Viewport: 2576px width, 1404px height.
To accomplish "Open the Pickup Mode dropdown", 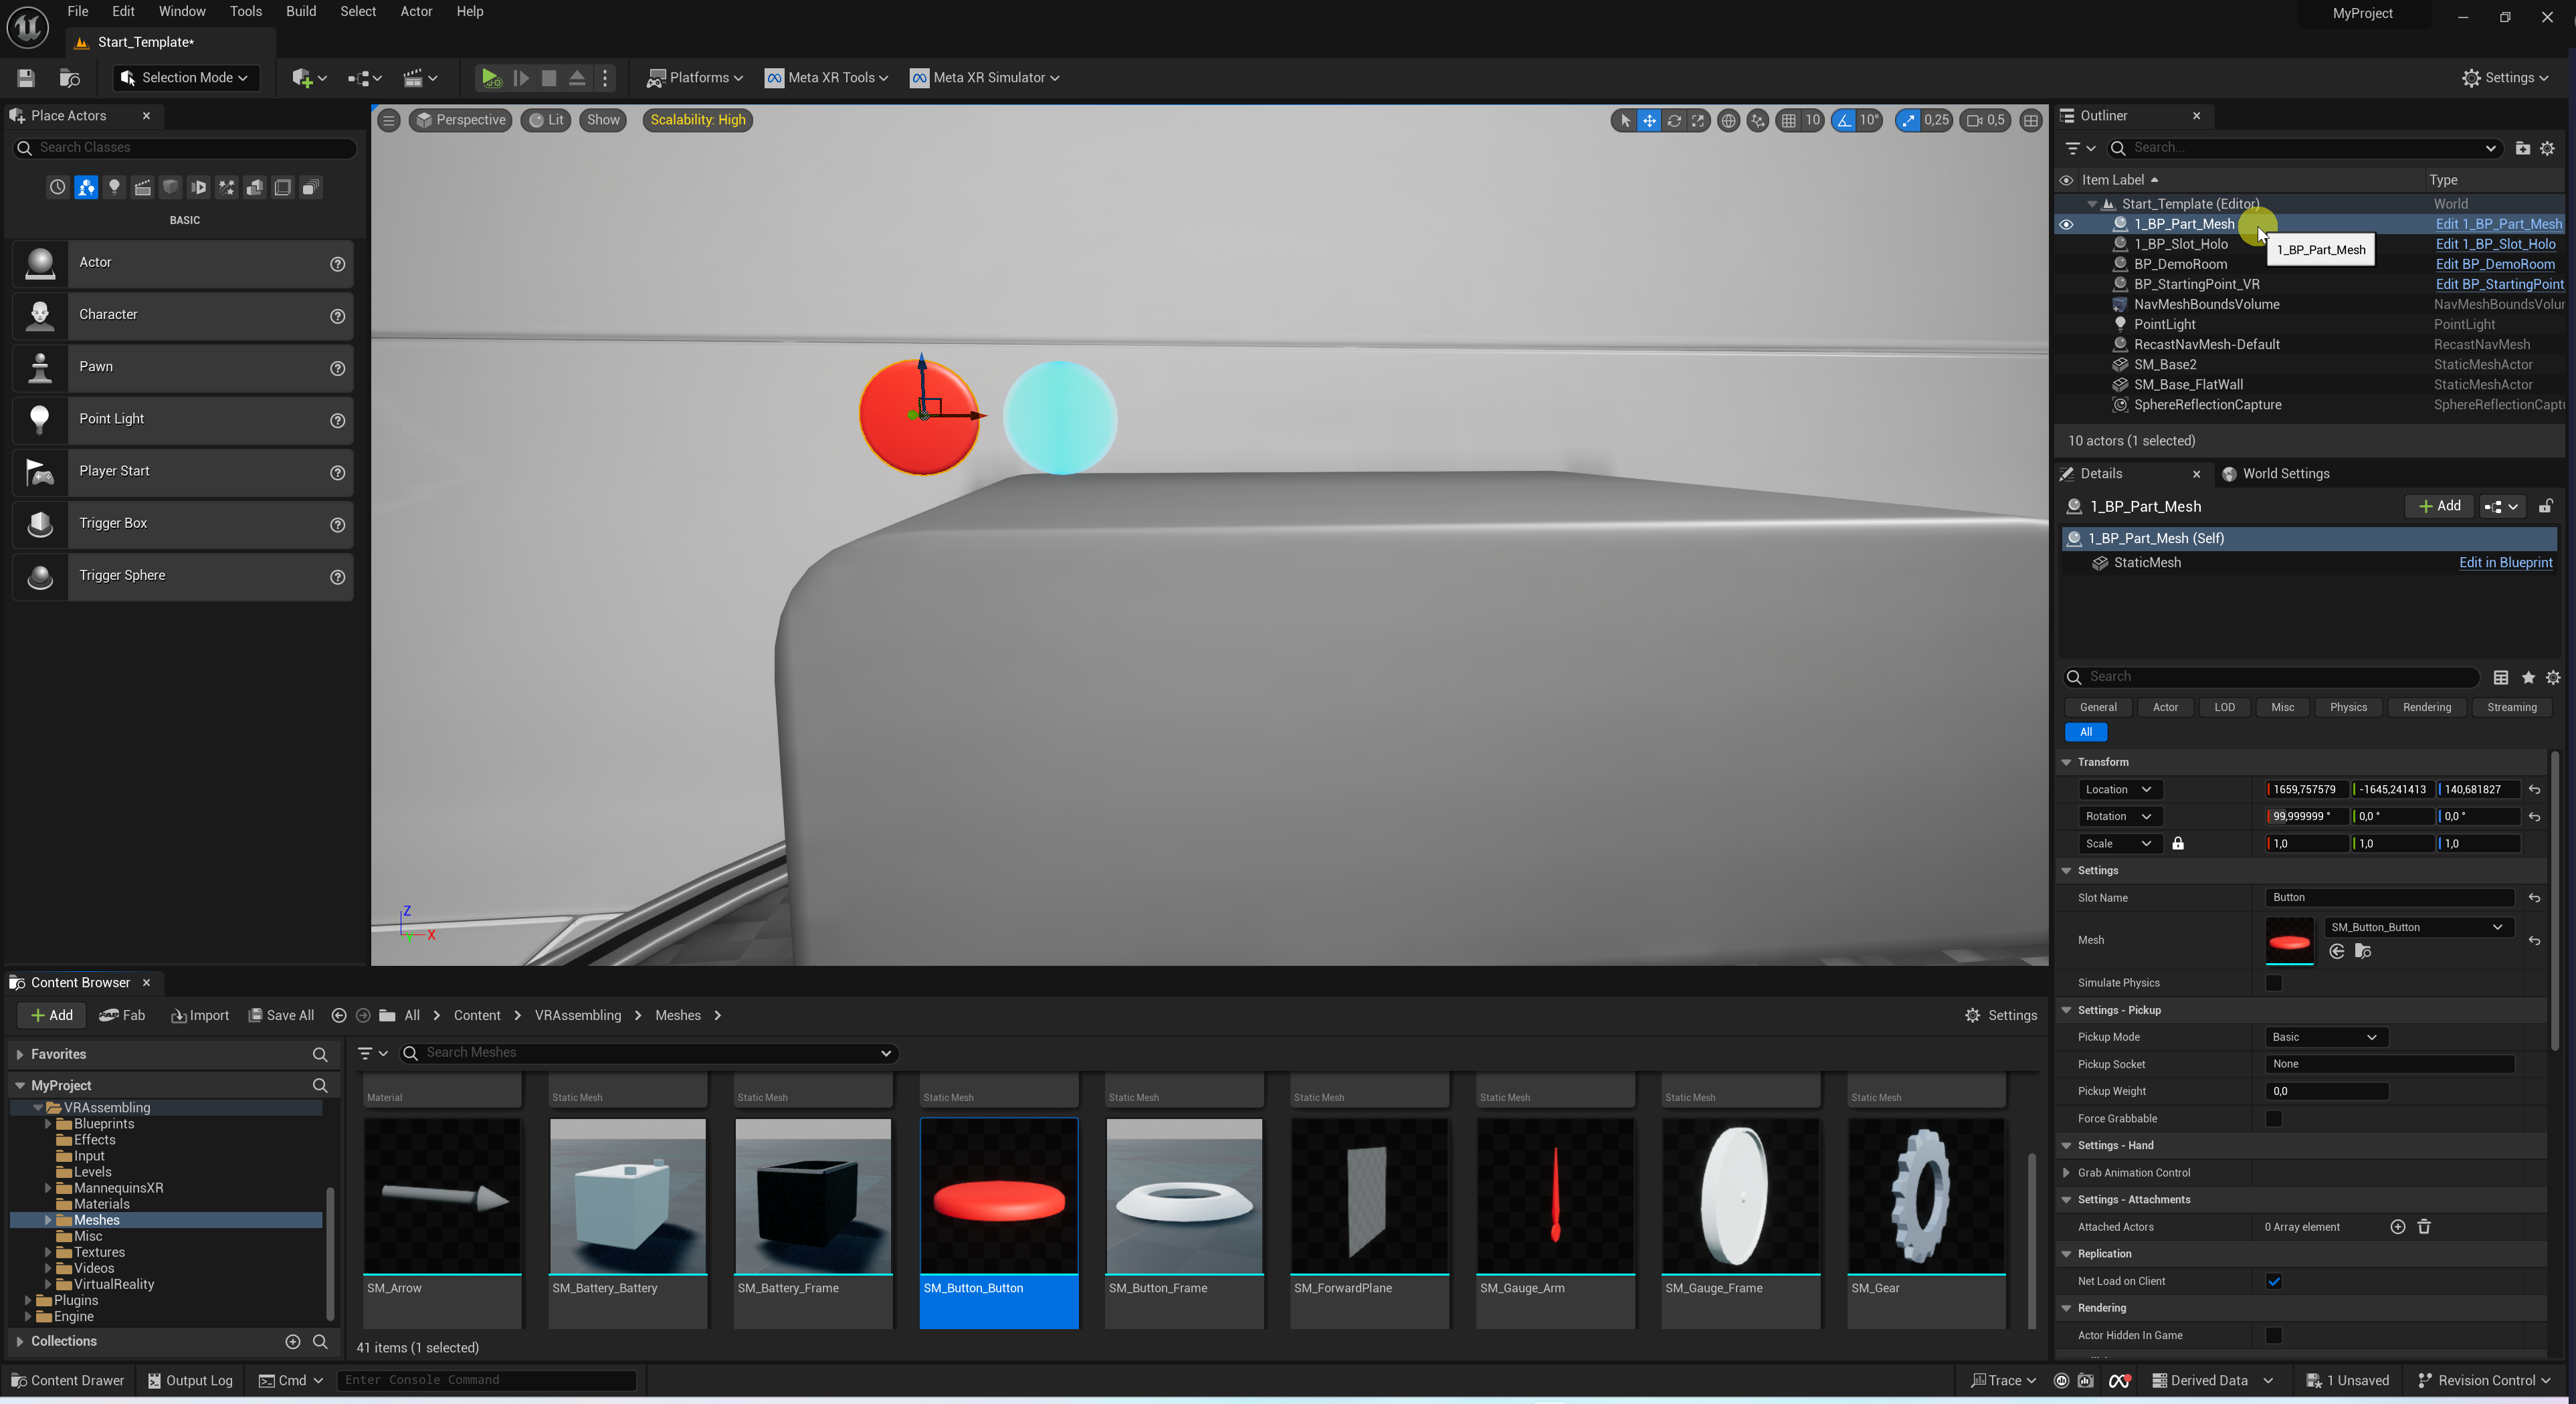I will 2325,1037.
